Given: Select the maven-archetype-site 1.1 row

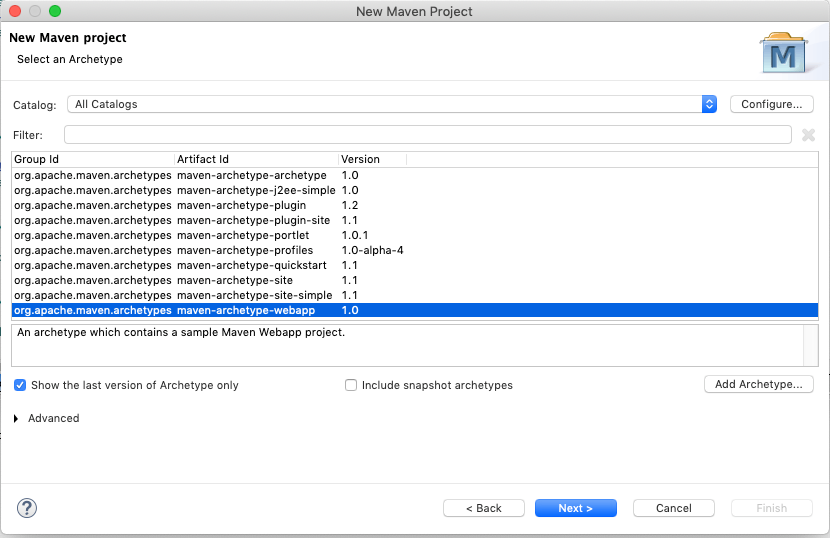Looking at the screenshot, I should [x=415, y=280].
